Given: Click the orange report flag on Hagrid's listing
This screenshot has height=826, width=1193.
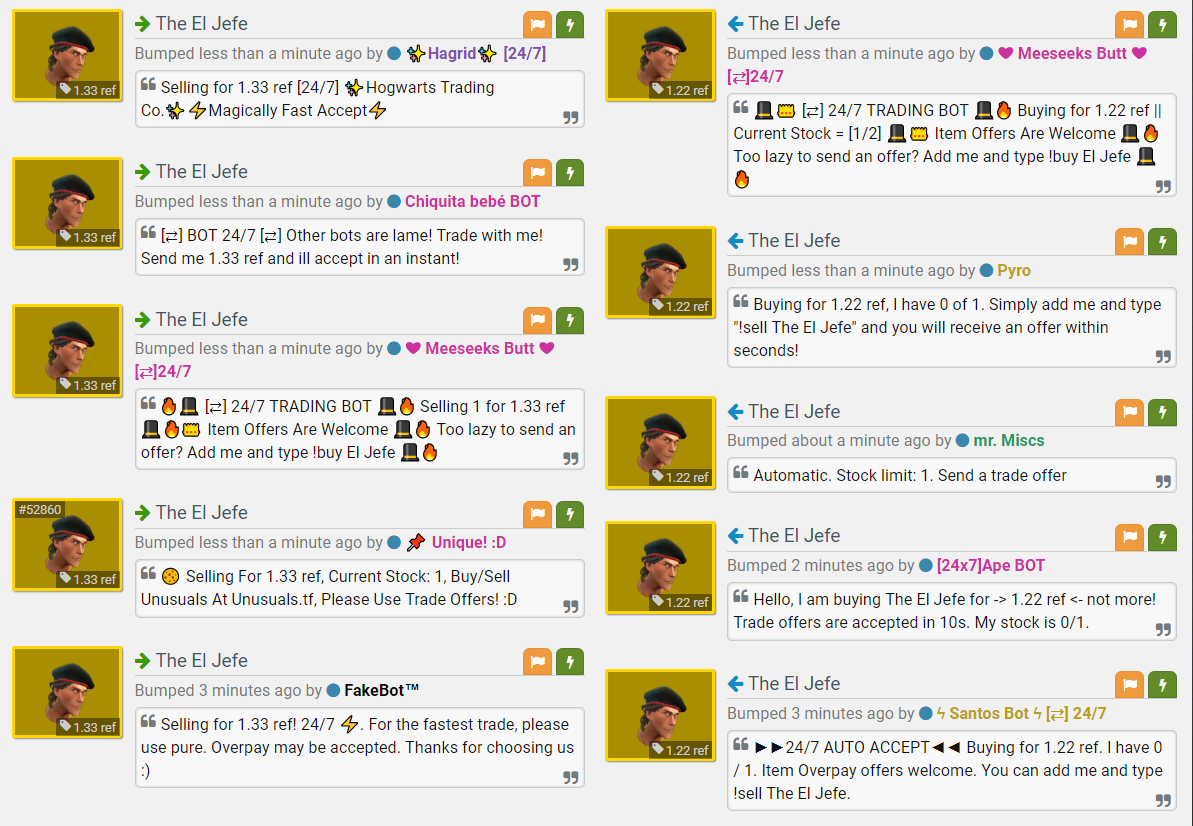Looking at the screenshot, I should pos(537,24).
